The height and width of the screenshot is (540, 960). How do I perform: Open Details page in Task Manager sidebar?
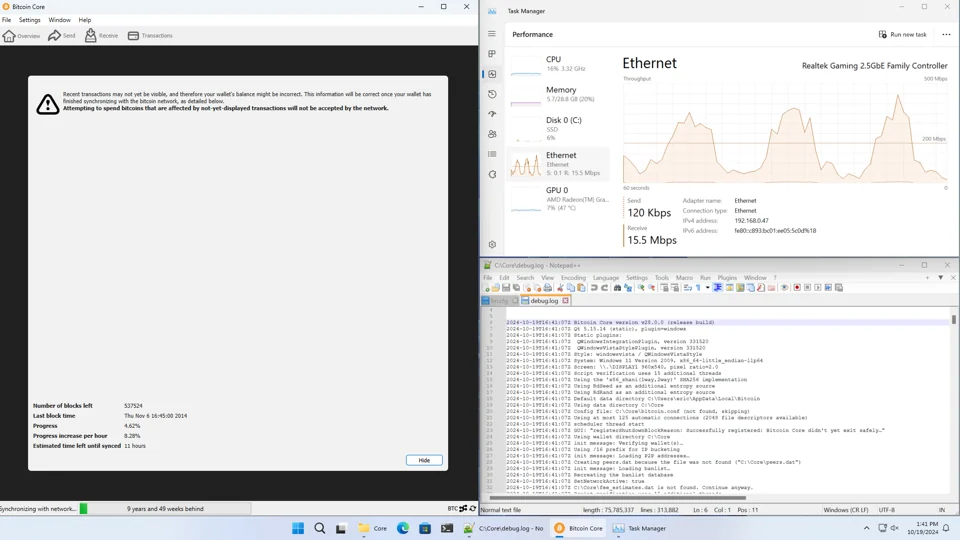[x=492, y=154]
